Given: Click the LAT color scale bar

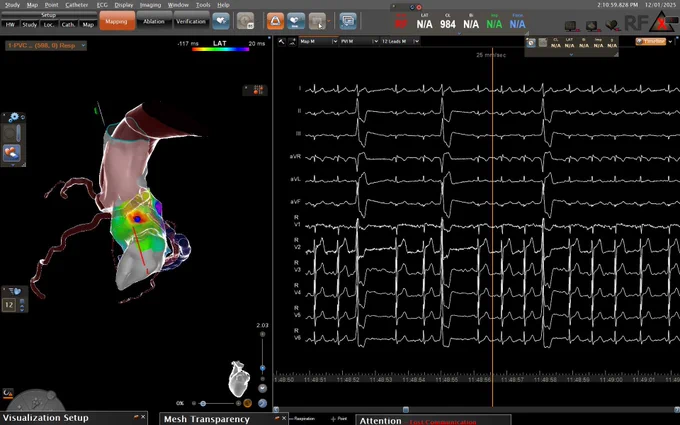Looking at the screenshot, I should click(220, 49).
